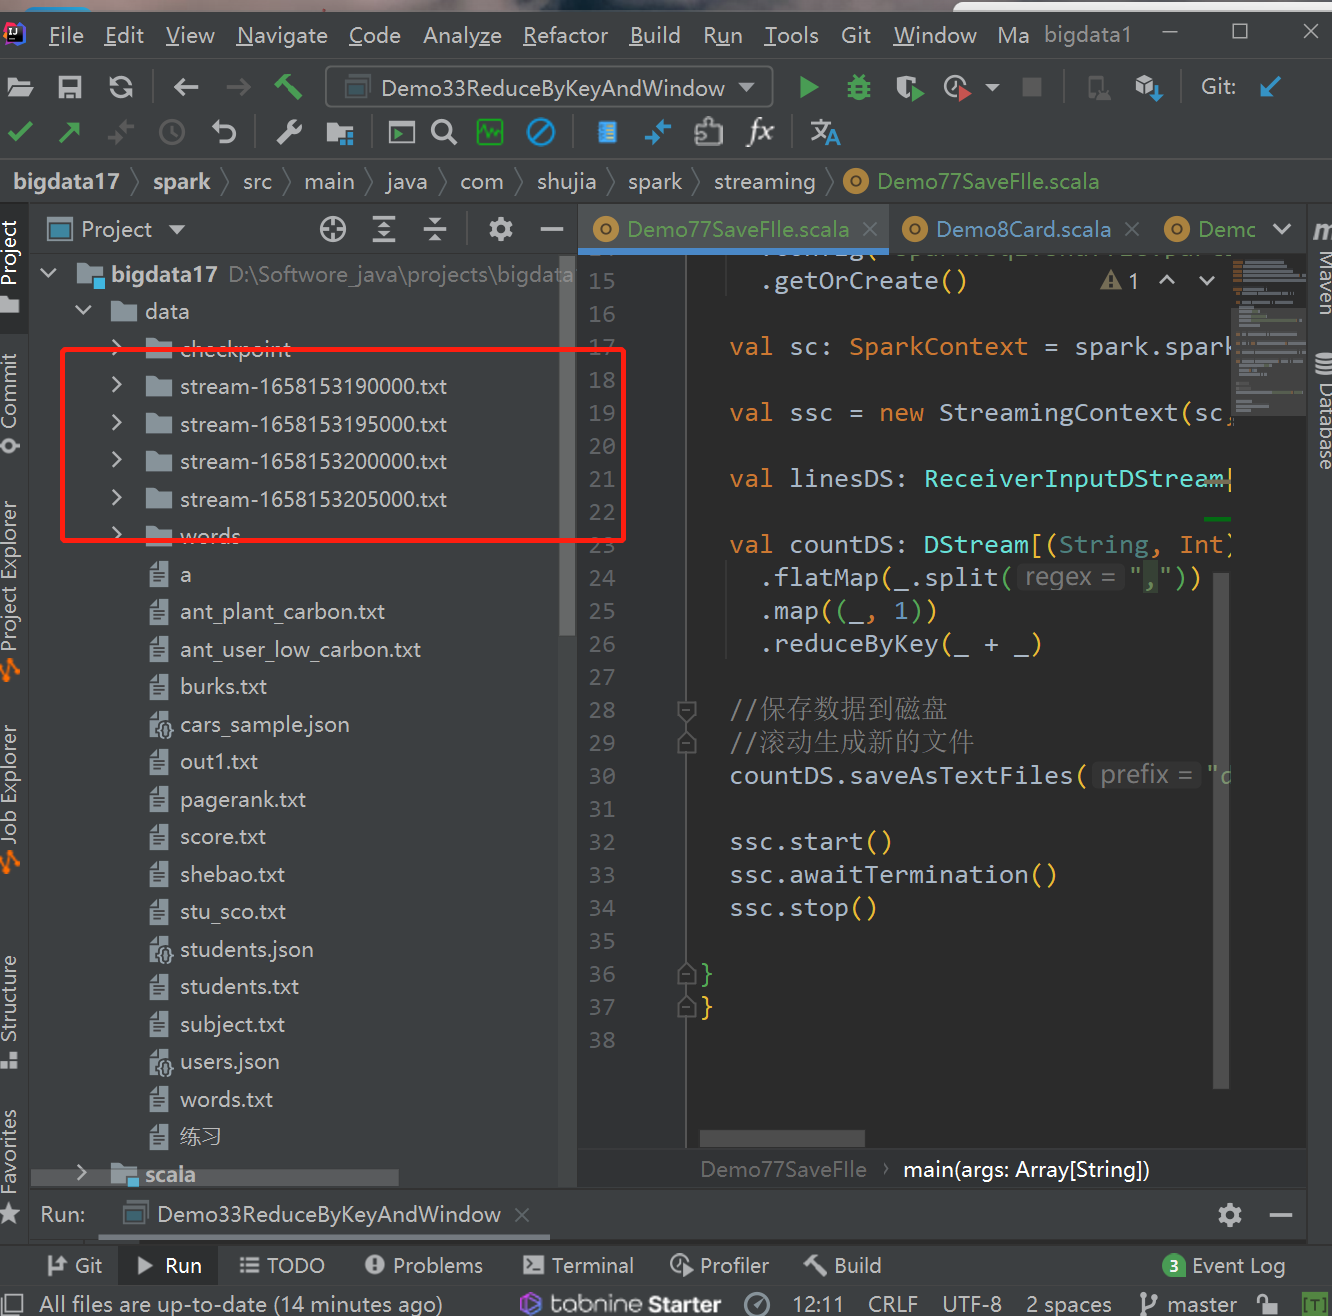Click the Git update project arrow
The height and width of the screenshot is (1316, 1332).
click(x=1270, y=87)
